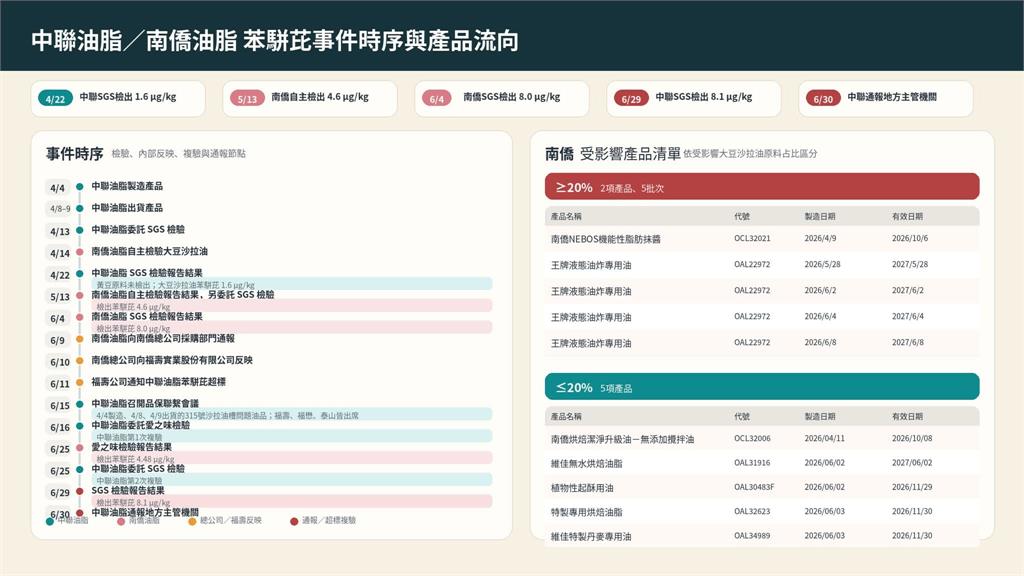
Task: Click the pink timeline dot for 4/14
Action: [x=80, y=252]
